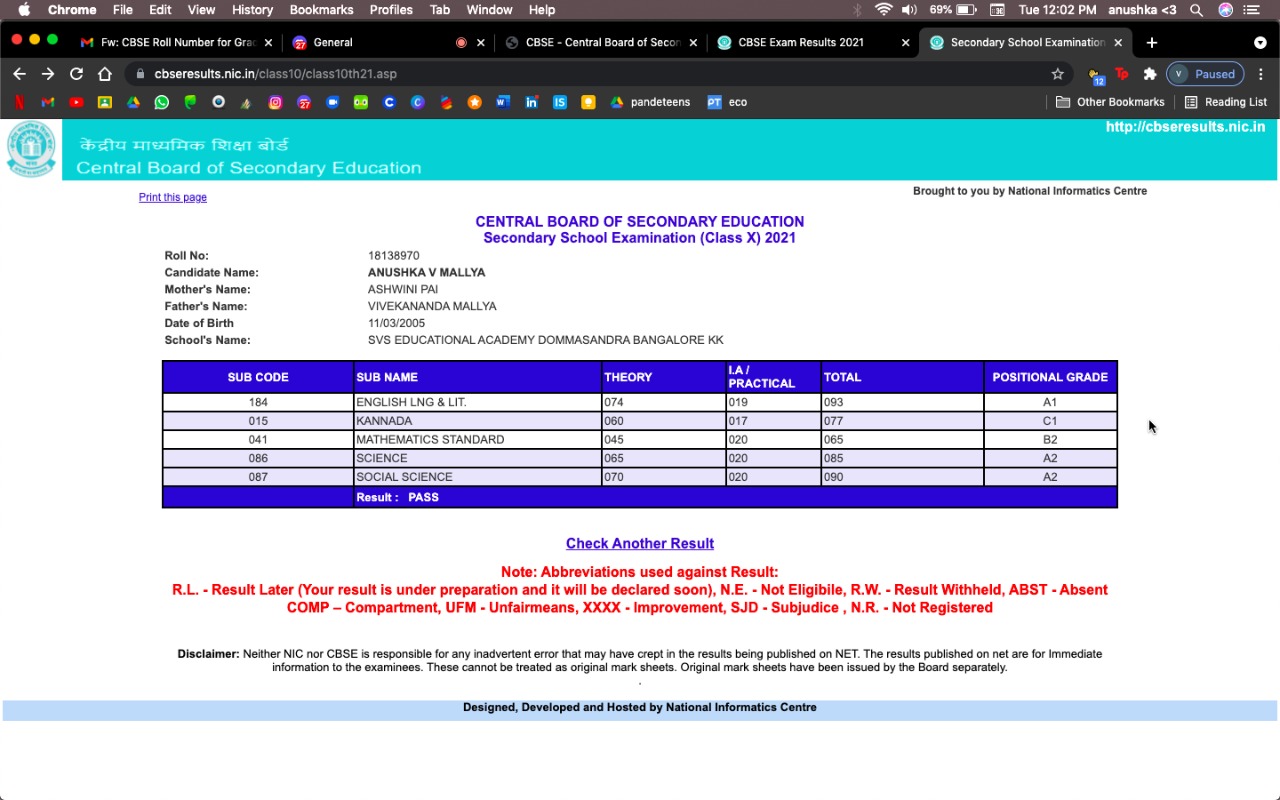Viewport: 1280px width, 800px height.
Task: Open the YouTube bookmark icon
Action: [76, 102]
